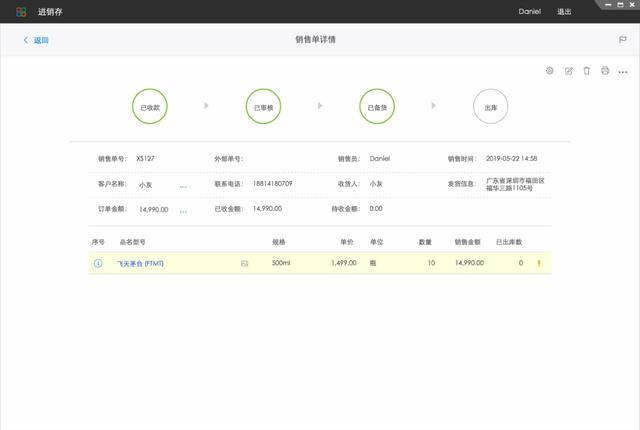Maximize the application window
The image size is (640, 430).
click(x=620, y=5)
